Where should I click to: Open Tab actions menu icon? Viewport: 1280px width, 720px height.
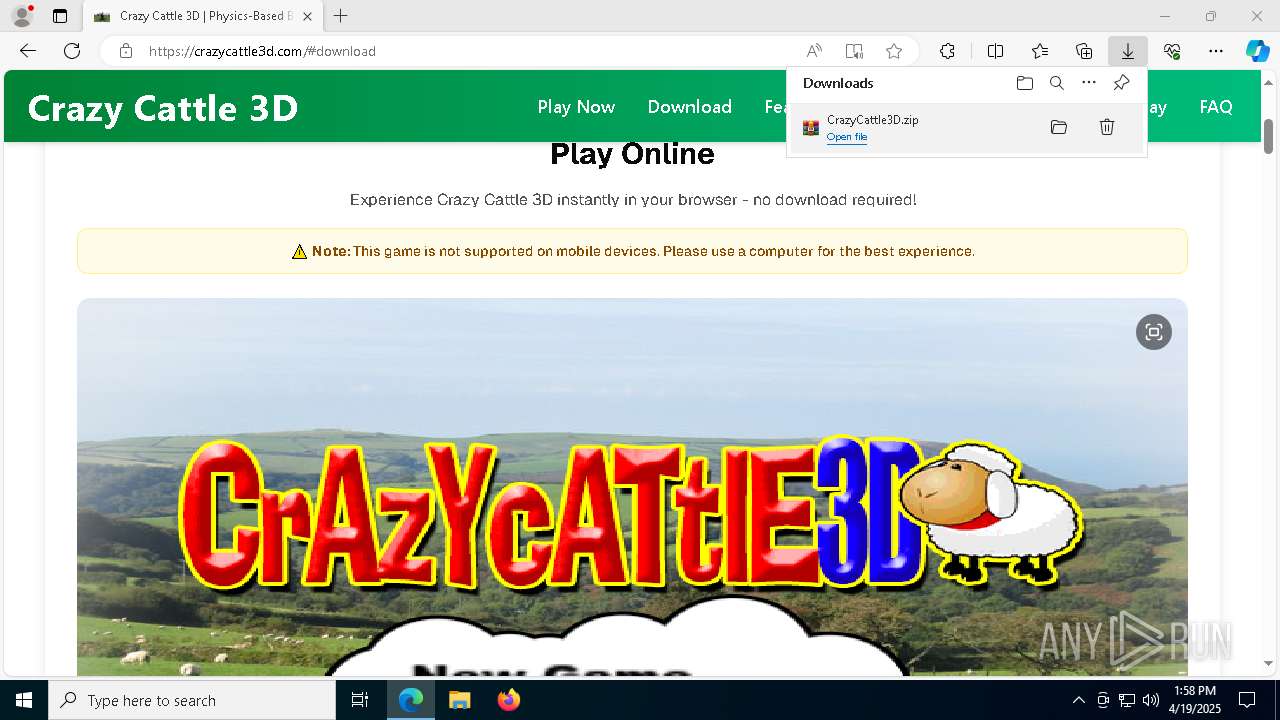60,16
